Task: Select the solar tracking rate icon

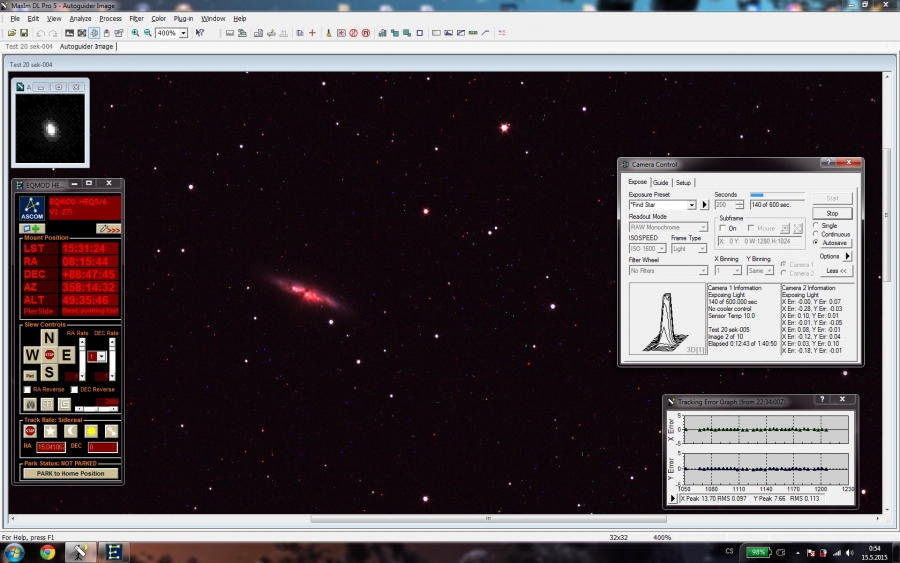Action: coord(91,431)
